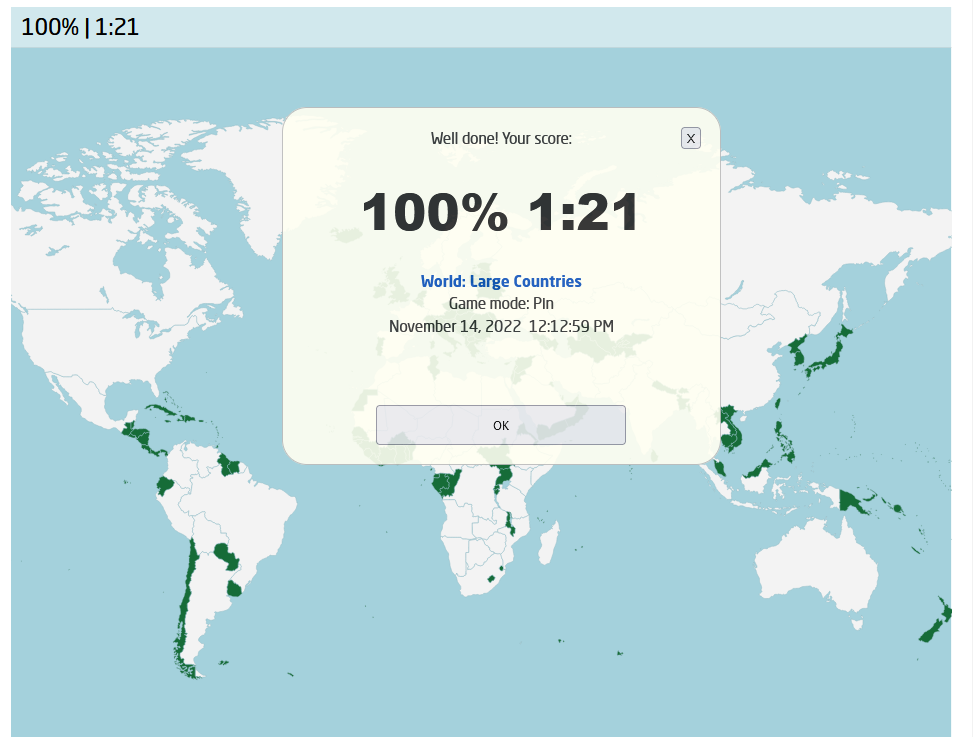The width and height of the screenshot is (973, 737).
Task: Select Ecuador on the map
Action: pyautogui.click(x=164, y=484)
